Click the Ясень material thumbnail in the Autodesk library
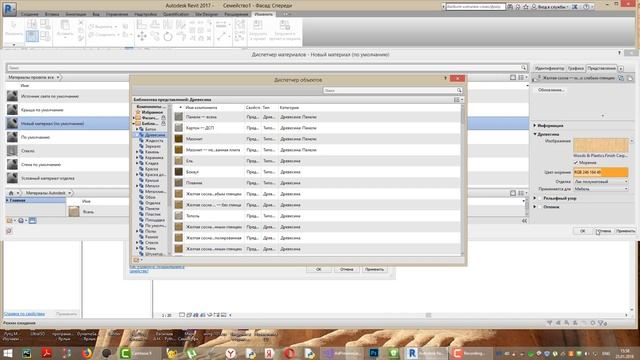The height and width of the screenshot is (360, 640). click(x=74, y=211)
